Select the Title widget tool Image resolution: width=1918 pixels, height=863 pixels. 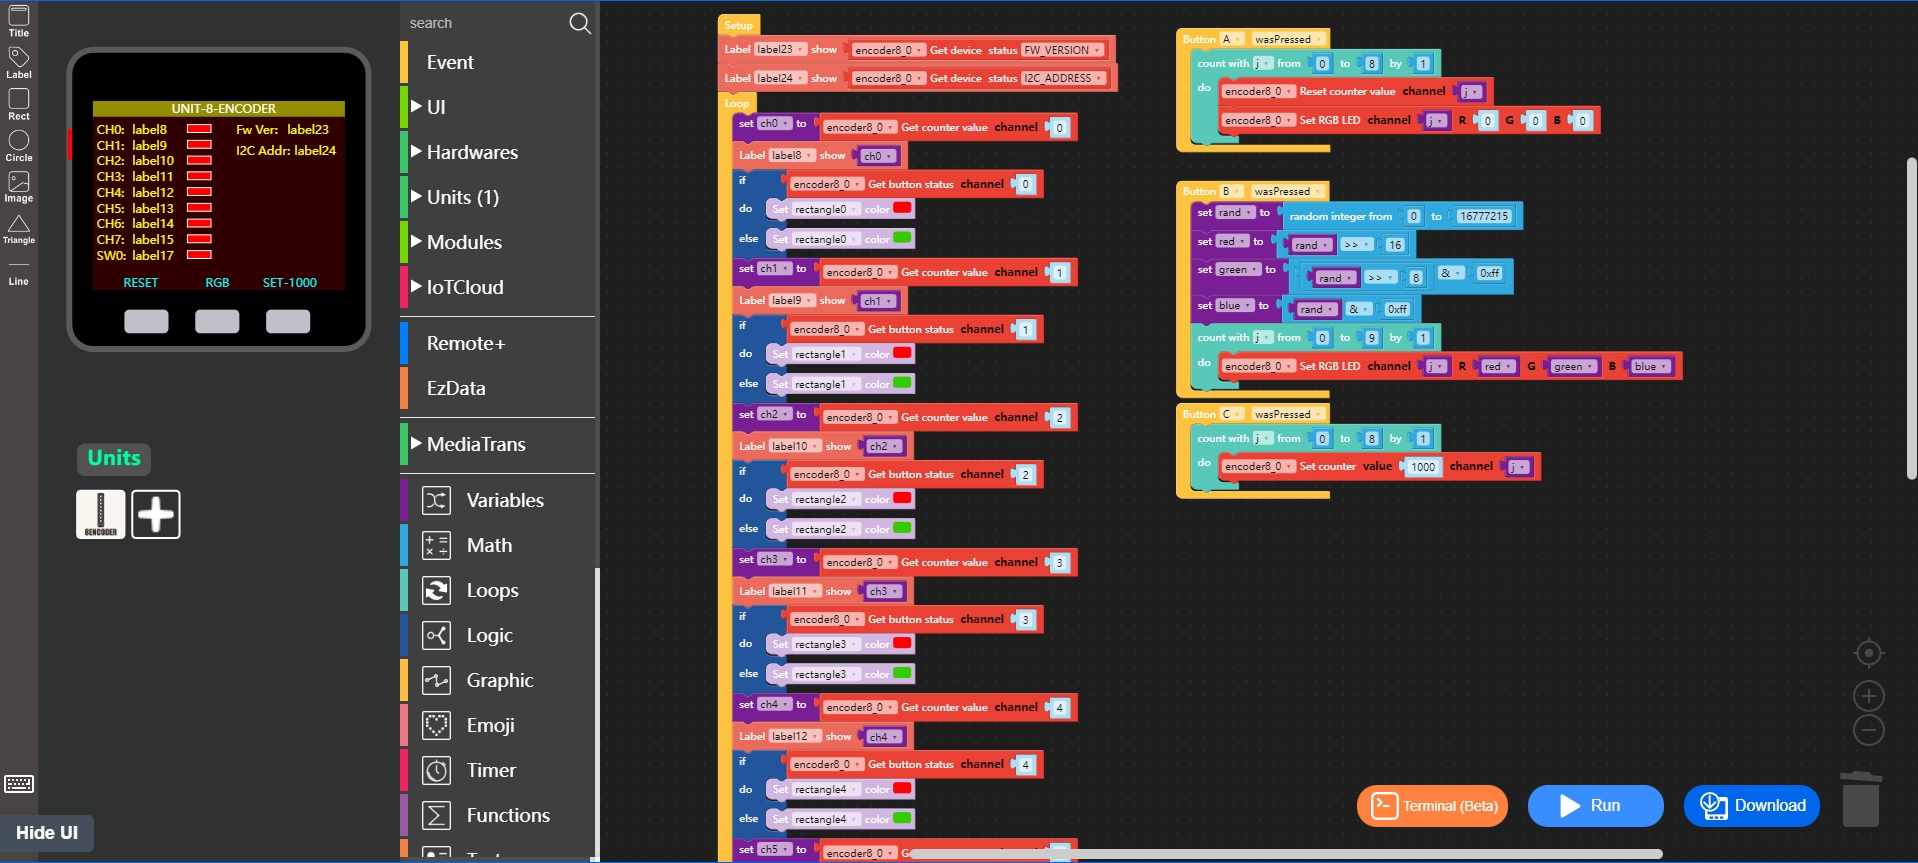(19, 20)
